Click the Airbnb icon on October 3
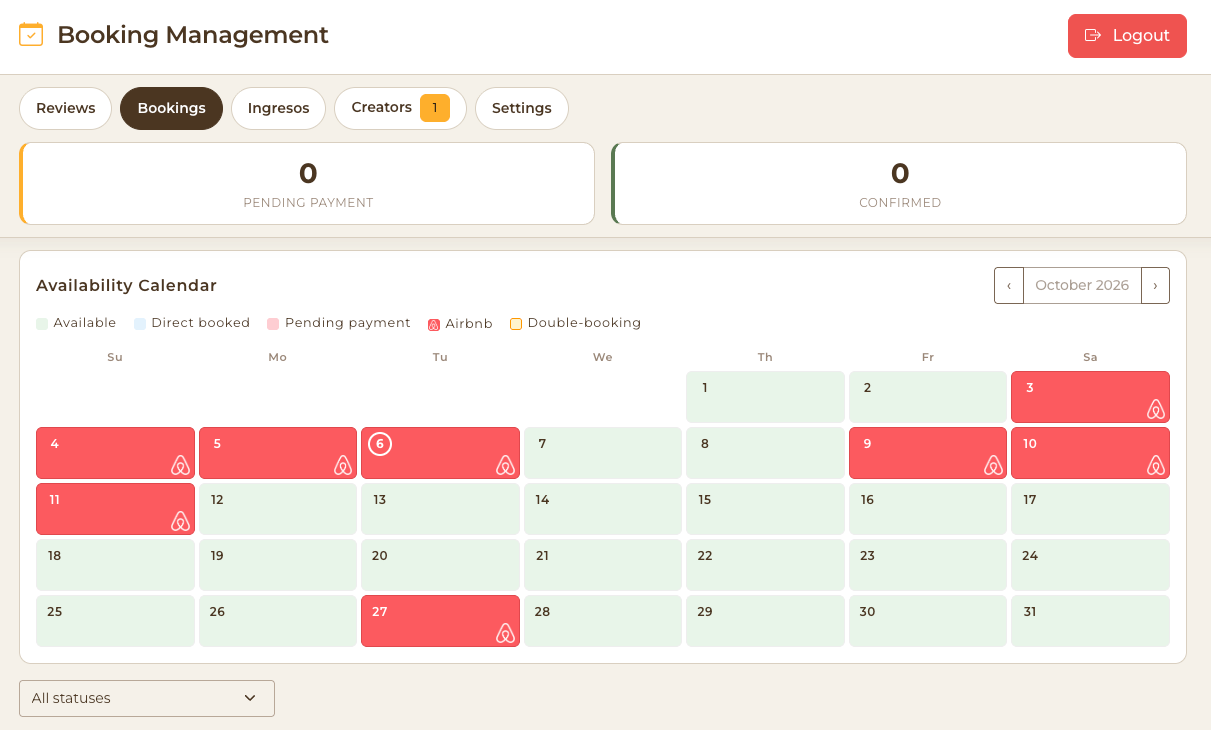The height and width of the screenshot is (730, 1211). tap(1155, 409)
